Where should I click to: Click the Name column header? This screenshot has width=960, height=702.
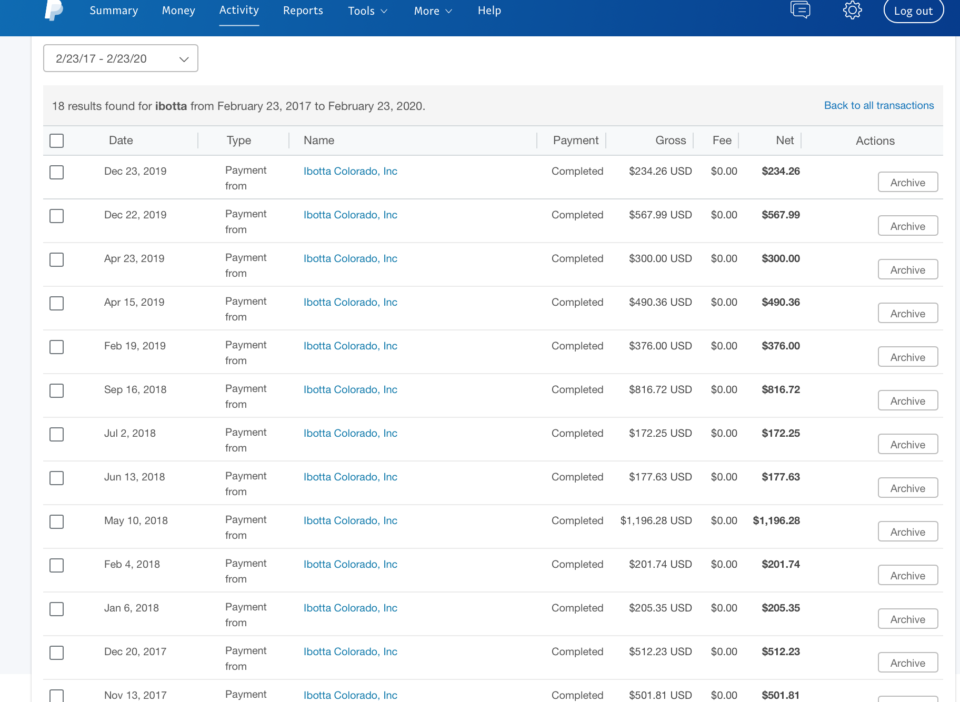319,140
